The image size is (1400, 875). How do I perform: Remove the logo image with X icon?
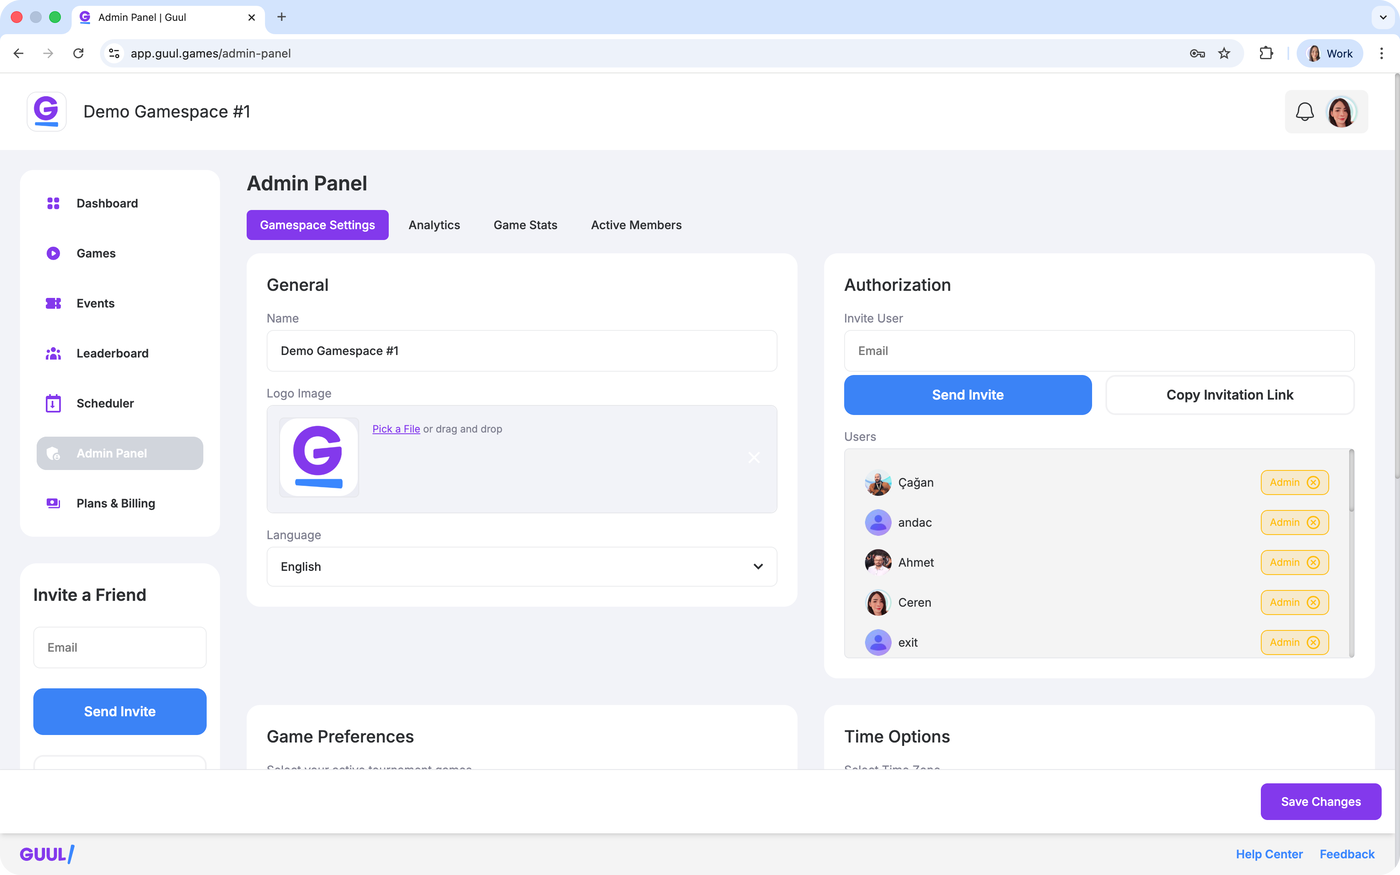754,457
